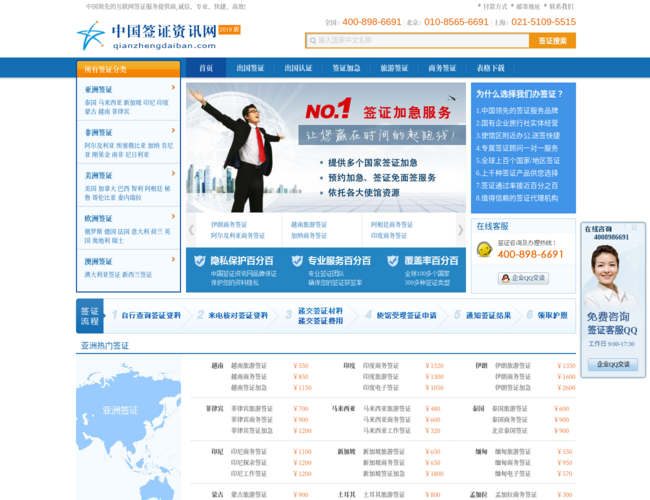Click the previous arrow on the visa carousel
This screenshot has height=500, width=650.
point(191,230)
